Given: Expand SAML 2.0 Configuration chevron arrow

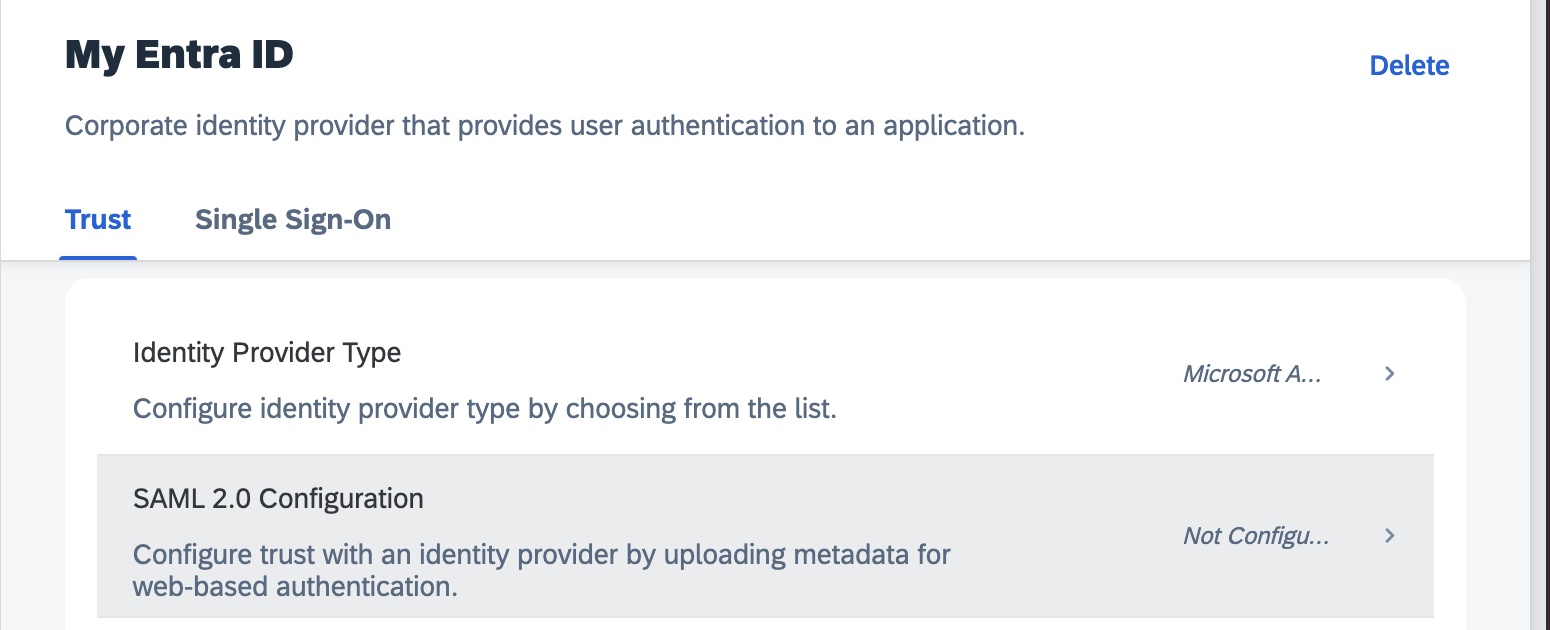Looking at the screenshot, I should click(x=1389, y=536).
